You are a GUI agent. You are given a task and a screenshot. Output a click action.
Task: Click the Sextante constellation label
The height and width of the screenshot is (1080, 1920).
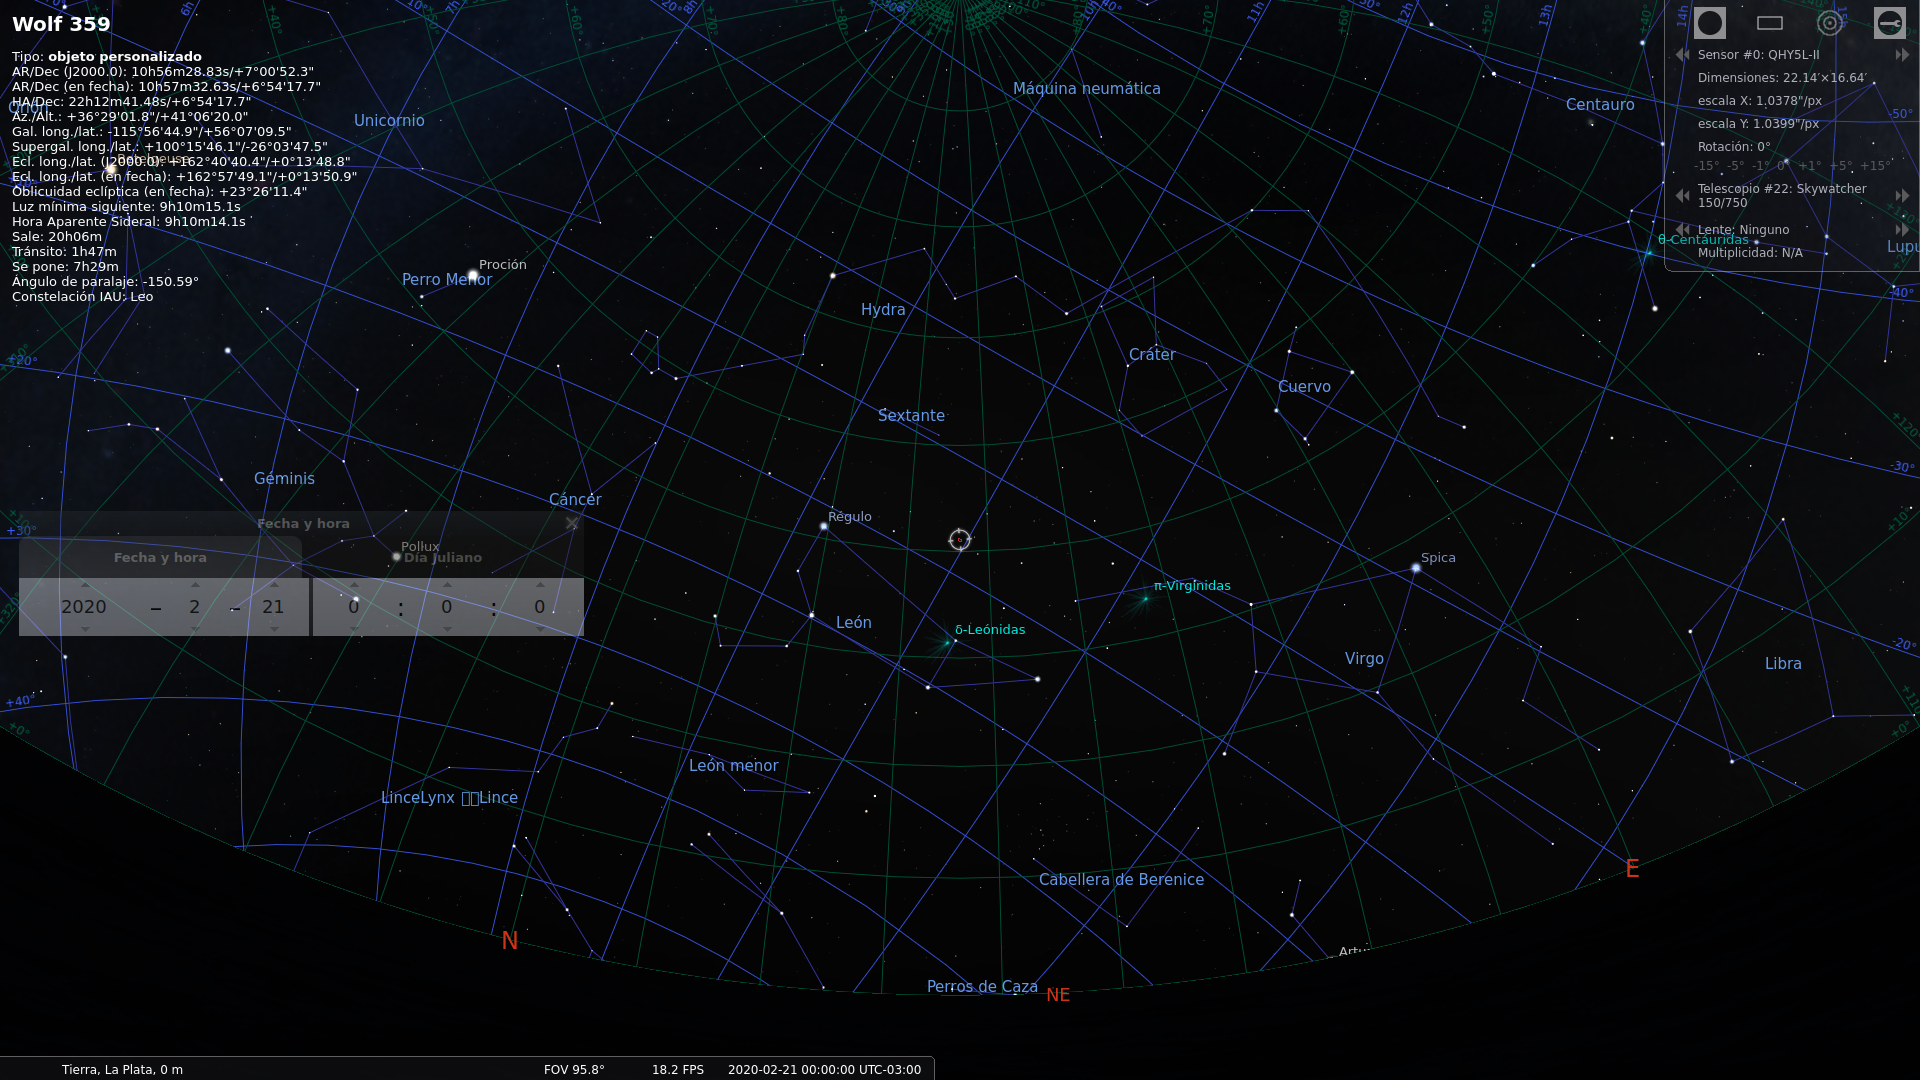pos(911,416)
